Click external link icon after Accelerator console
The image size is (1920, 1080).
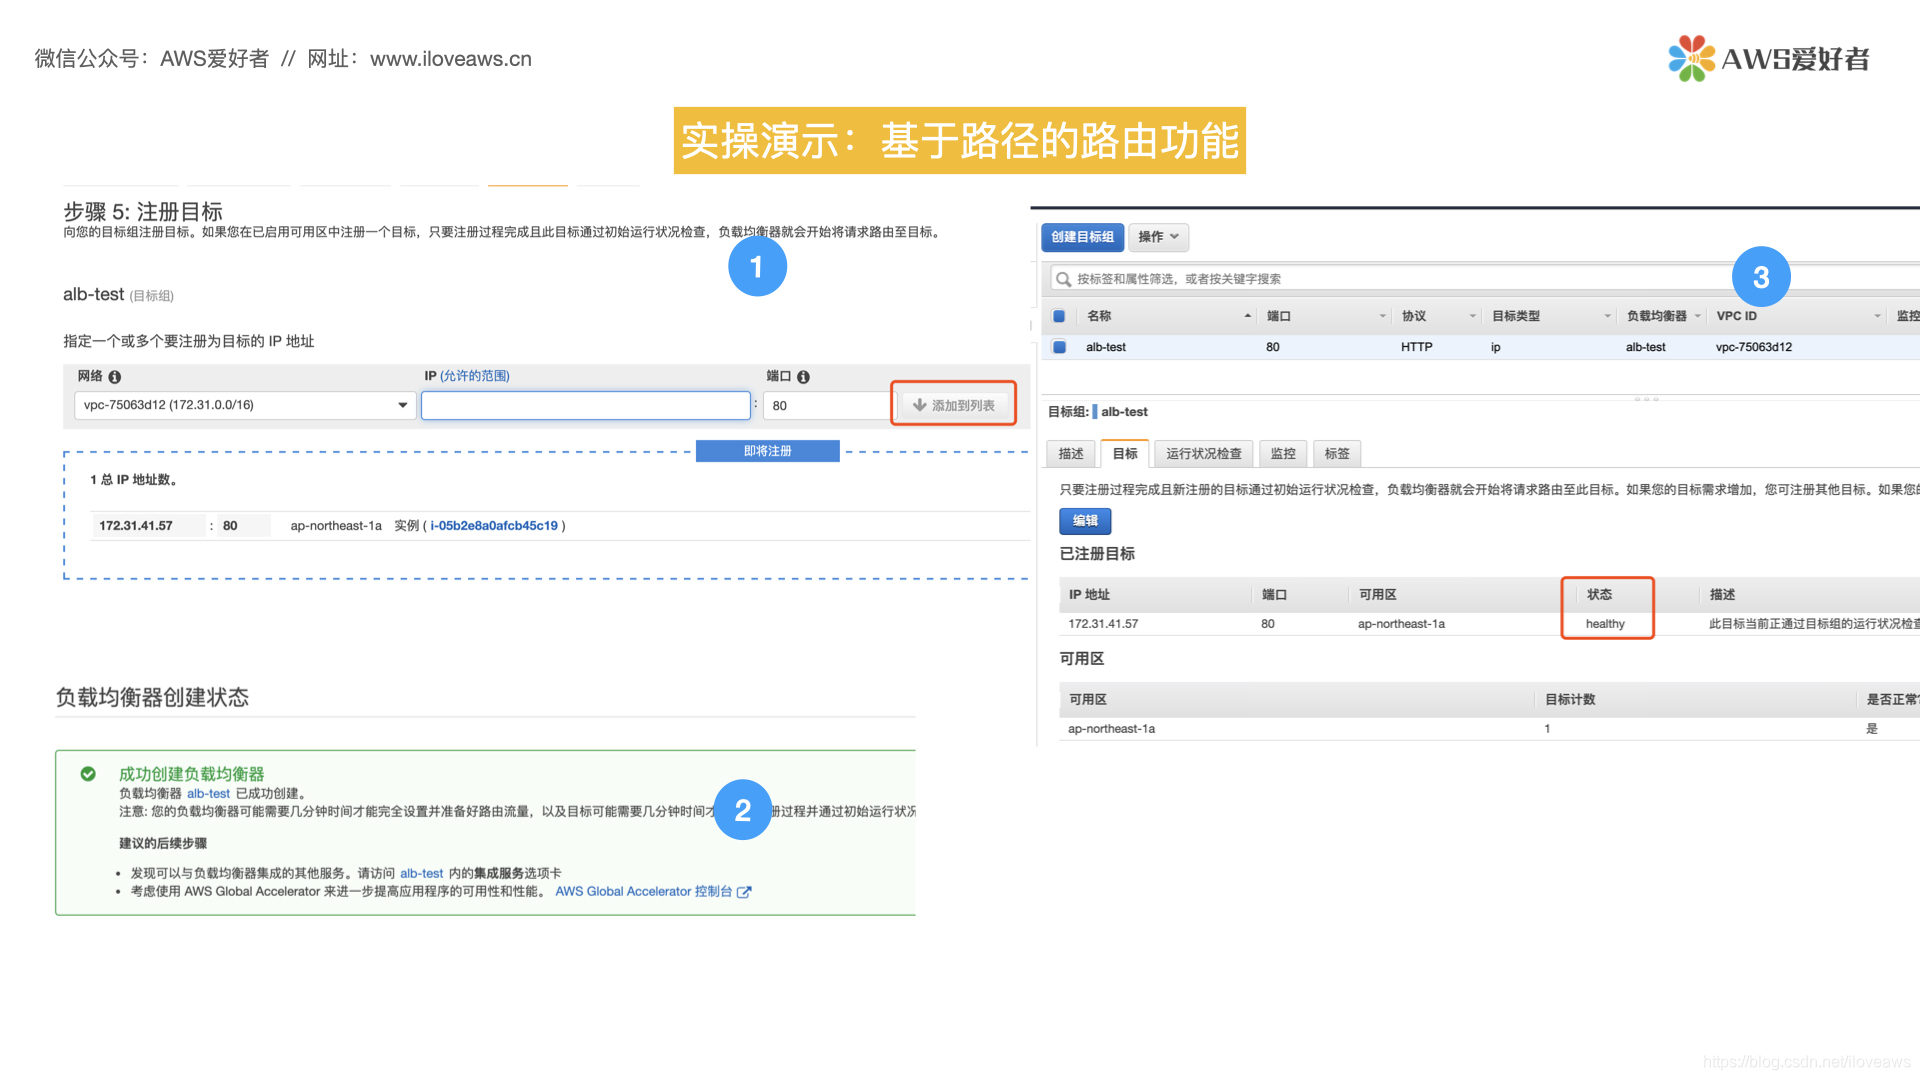744,892
